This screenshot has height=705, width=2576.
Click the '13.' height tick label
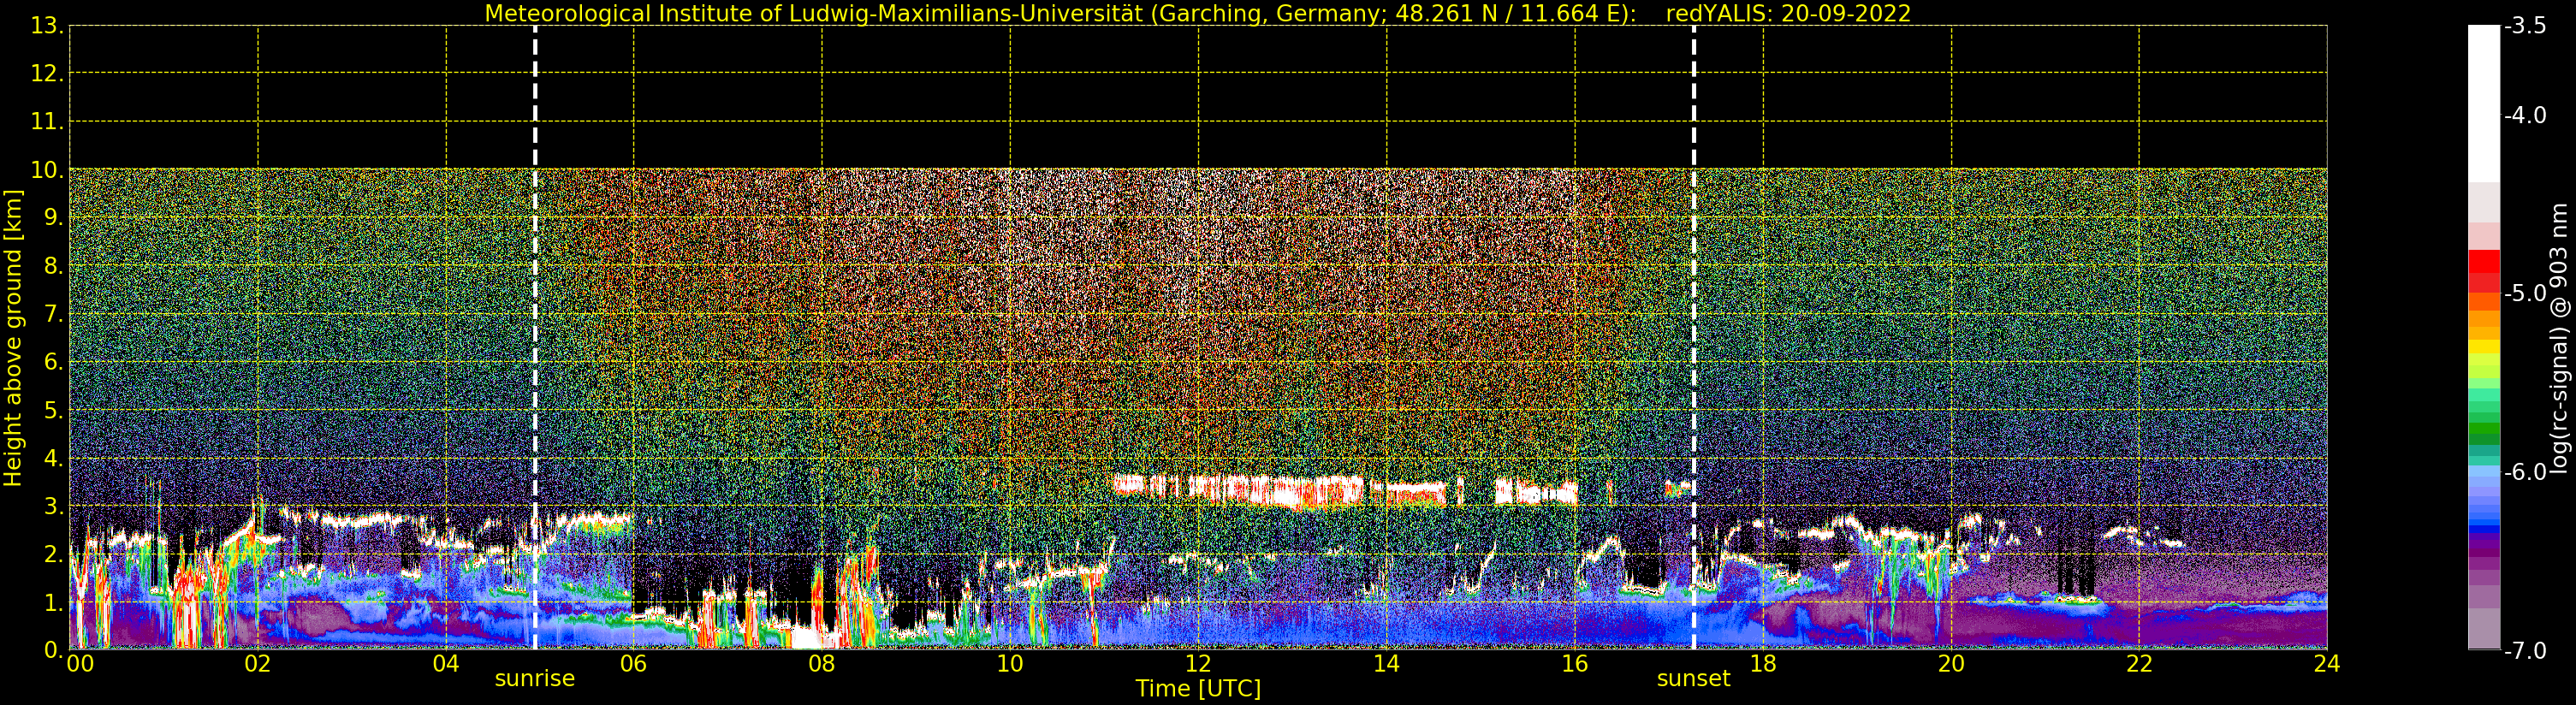pyautogui.click(x=47, y=26)
